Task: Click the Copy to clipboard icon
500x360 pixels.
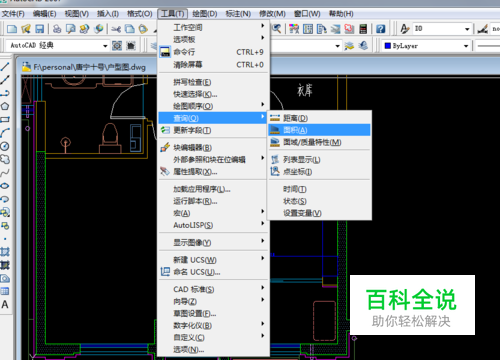Action: click(x=130, y=29)
